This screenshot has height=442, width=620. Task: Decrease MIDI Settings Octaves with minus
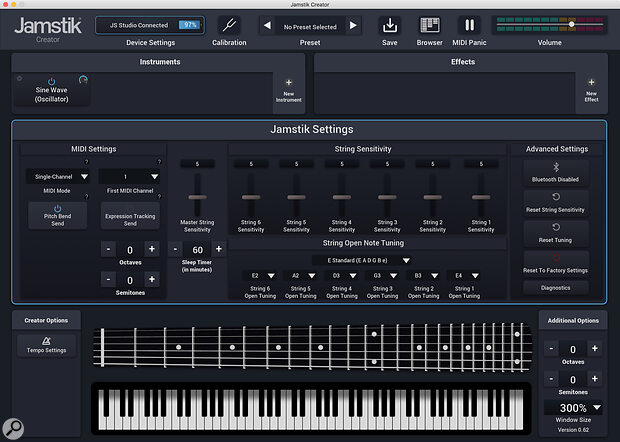click(x=108, y=249)
